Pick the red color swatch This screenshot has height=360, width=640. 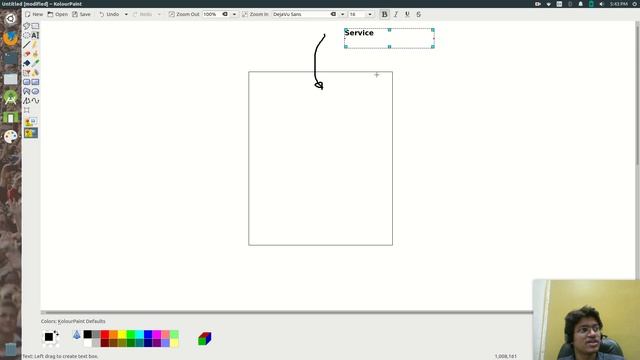click(104, 335)
